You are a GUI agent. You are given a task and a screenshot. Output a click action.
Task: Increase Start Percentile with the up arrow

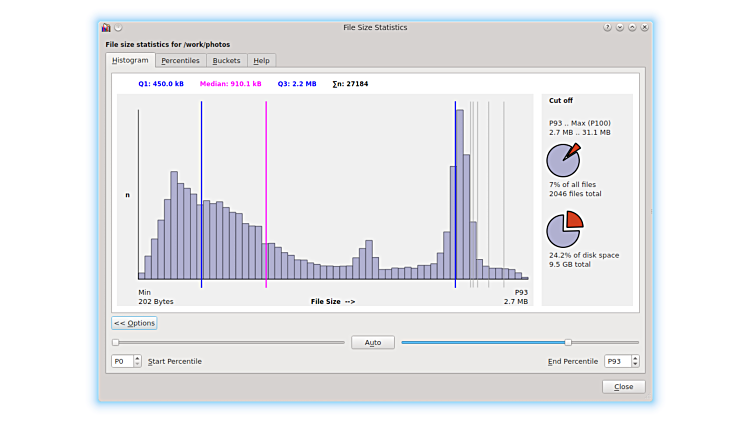[x=135, y=358]
